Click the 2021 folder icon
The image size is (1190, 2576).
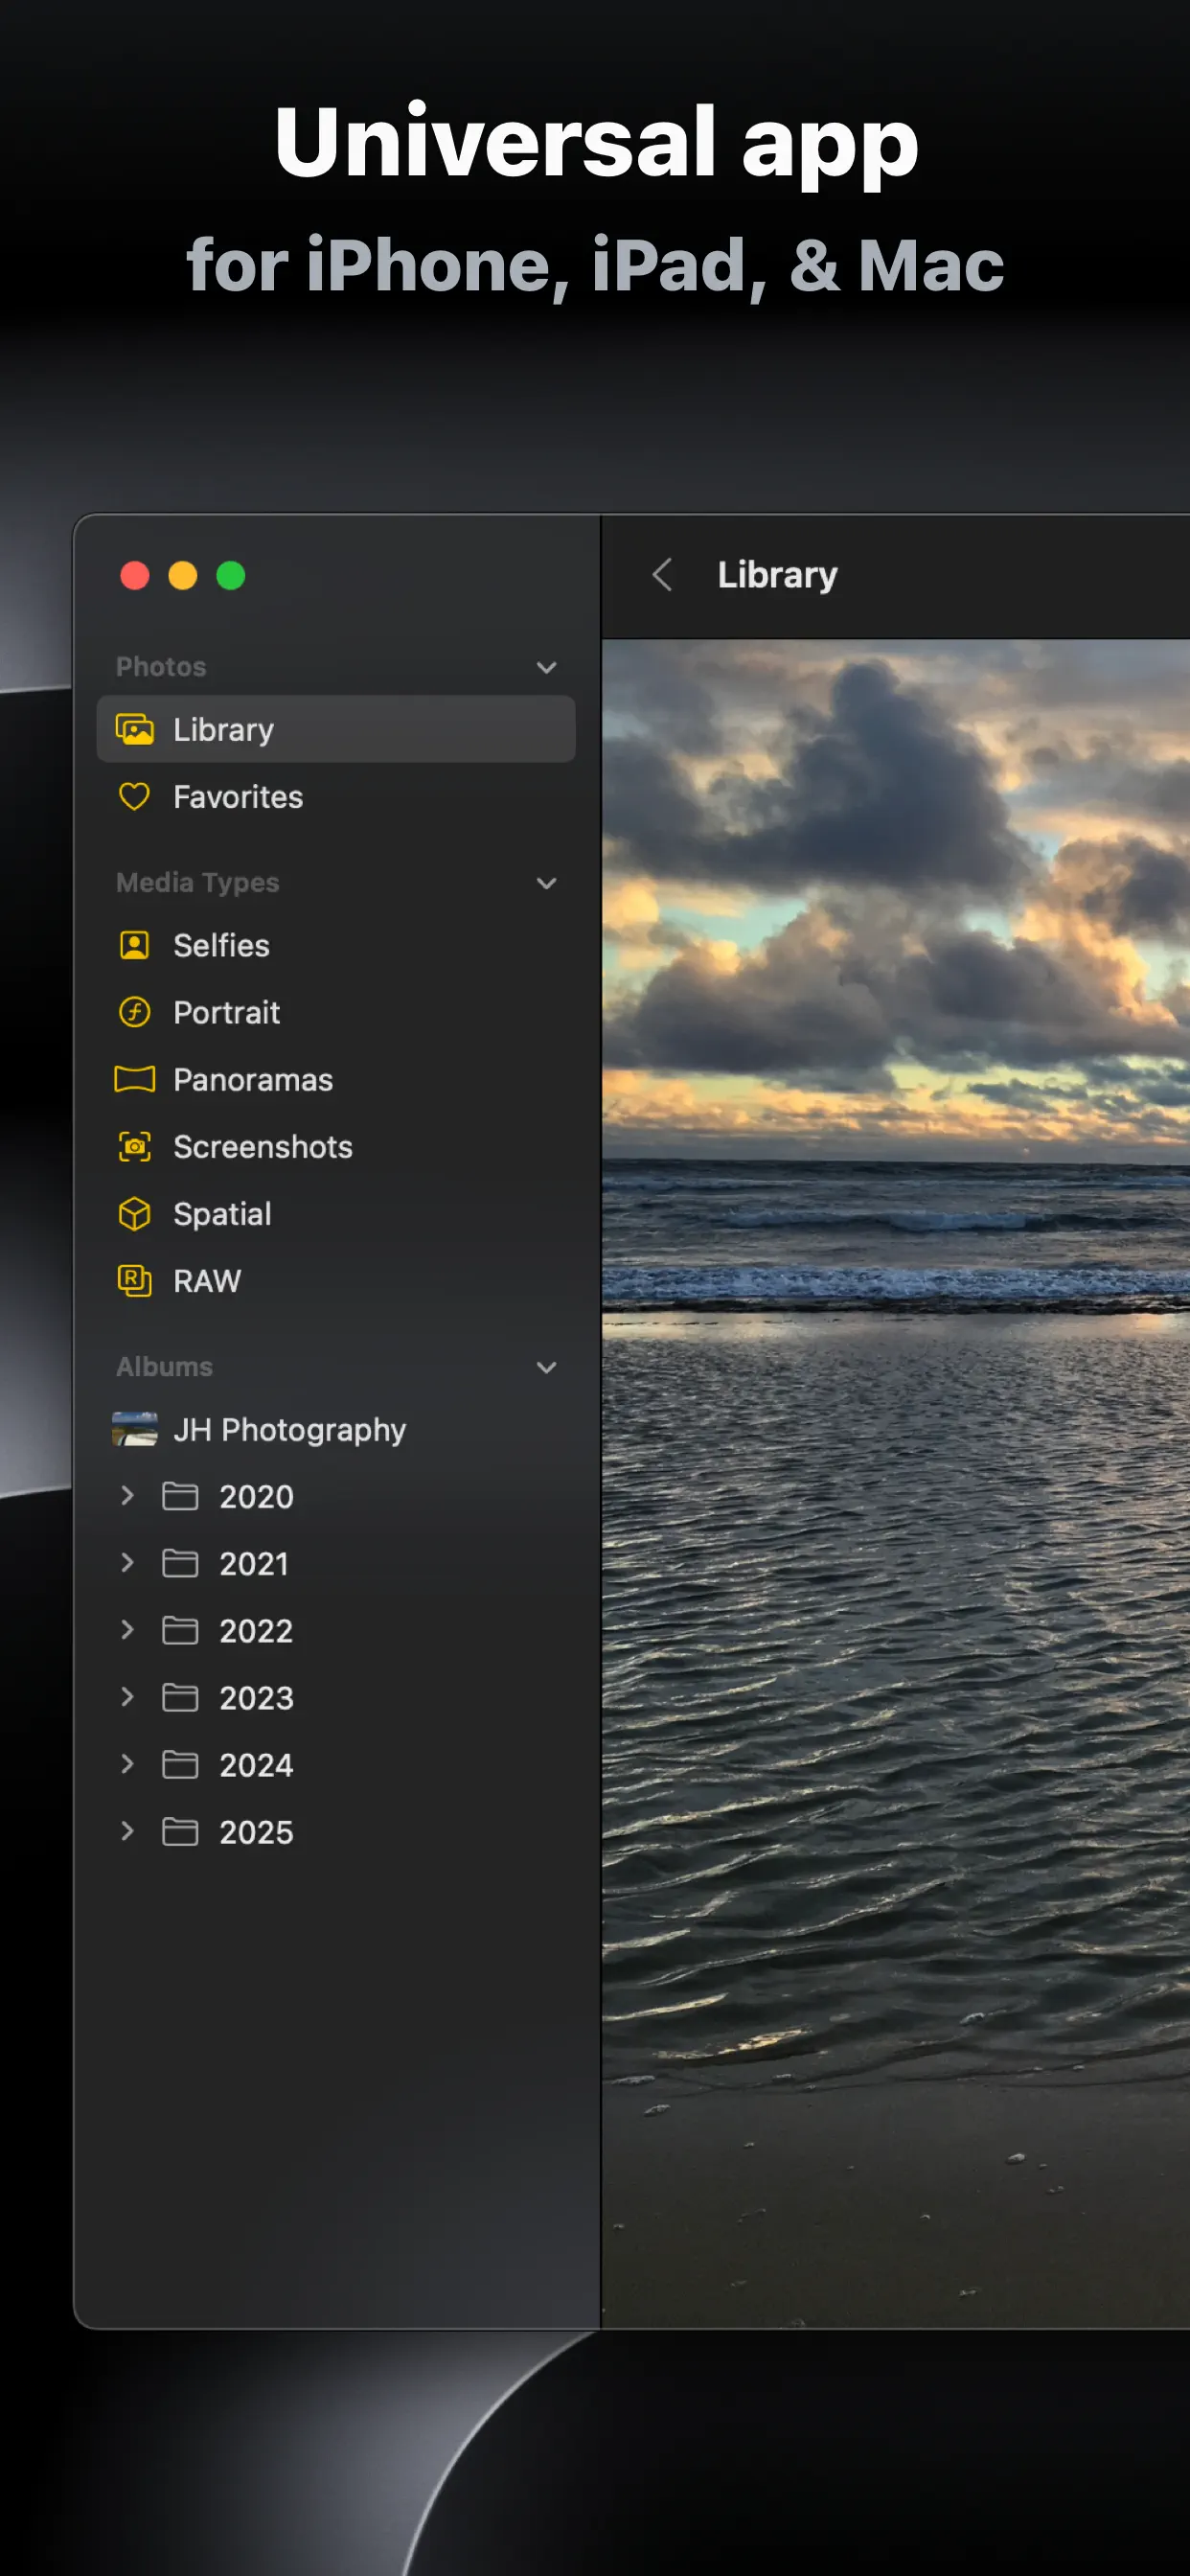coord(180,1563)
